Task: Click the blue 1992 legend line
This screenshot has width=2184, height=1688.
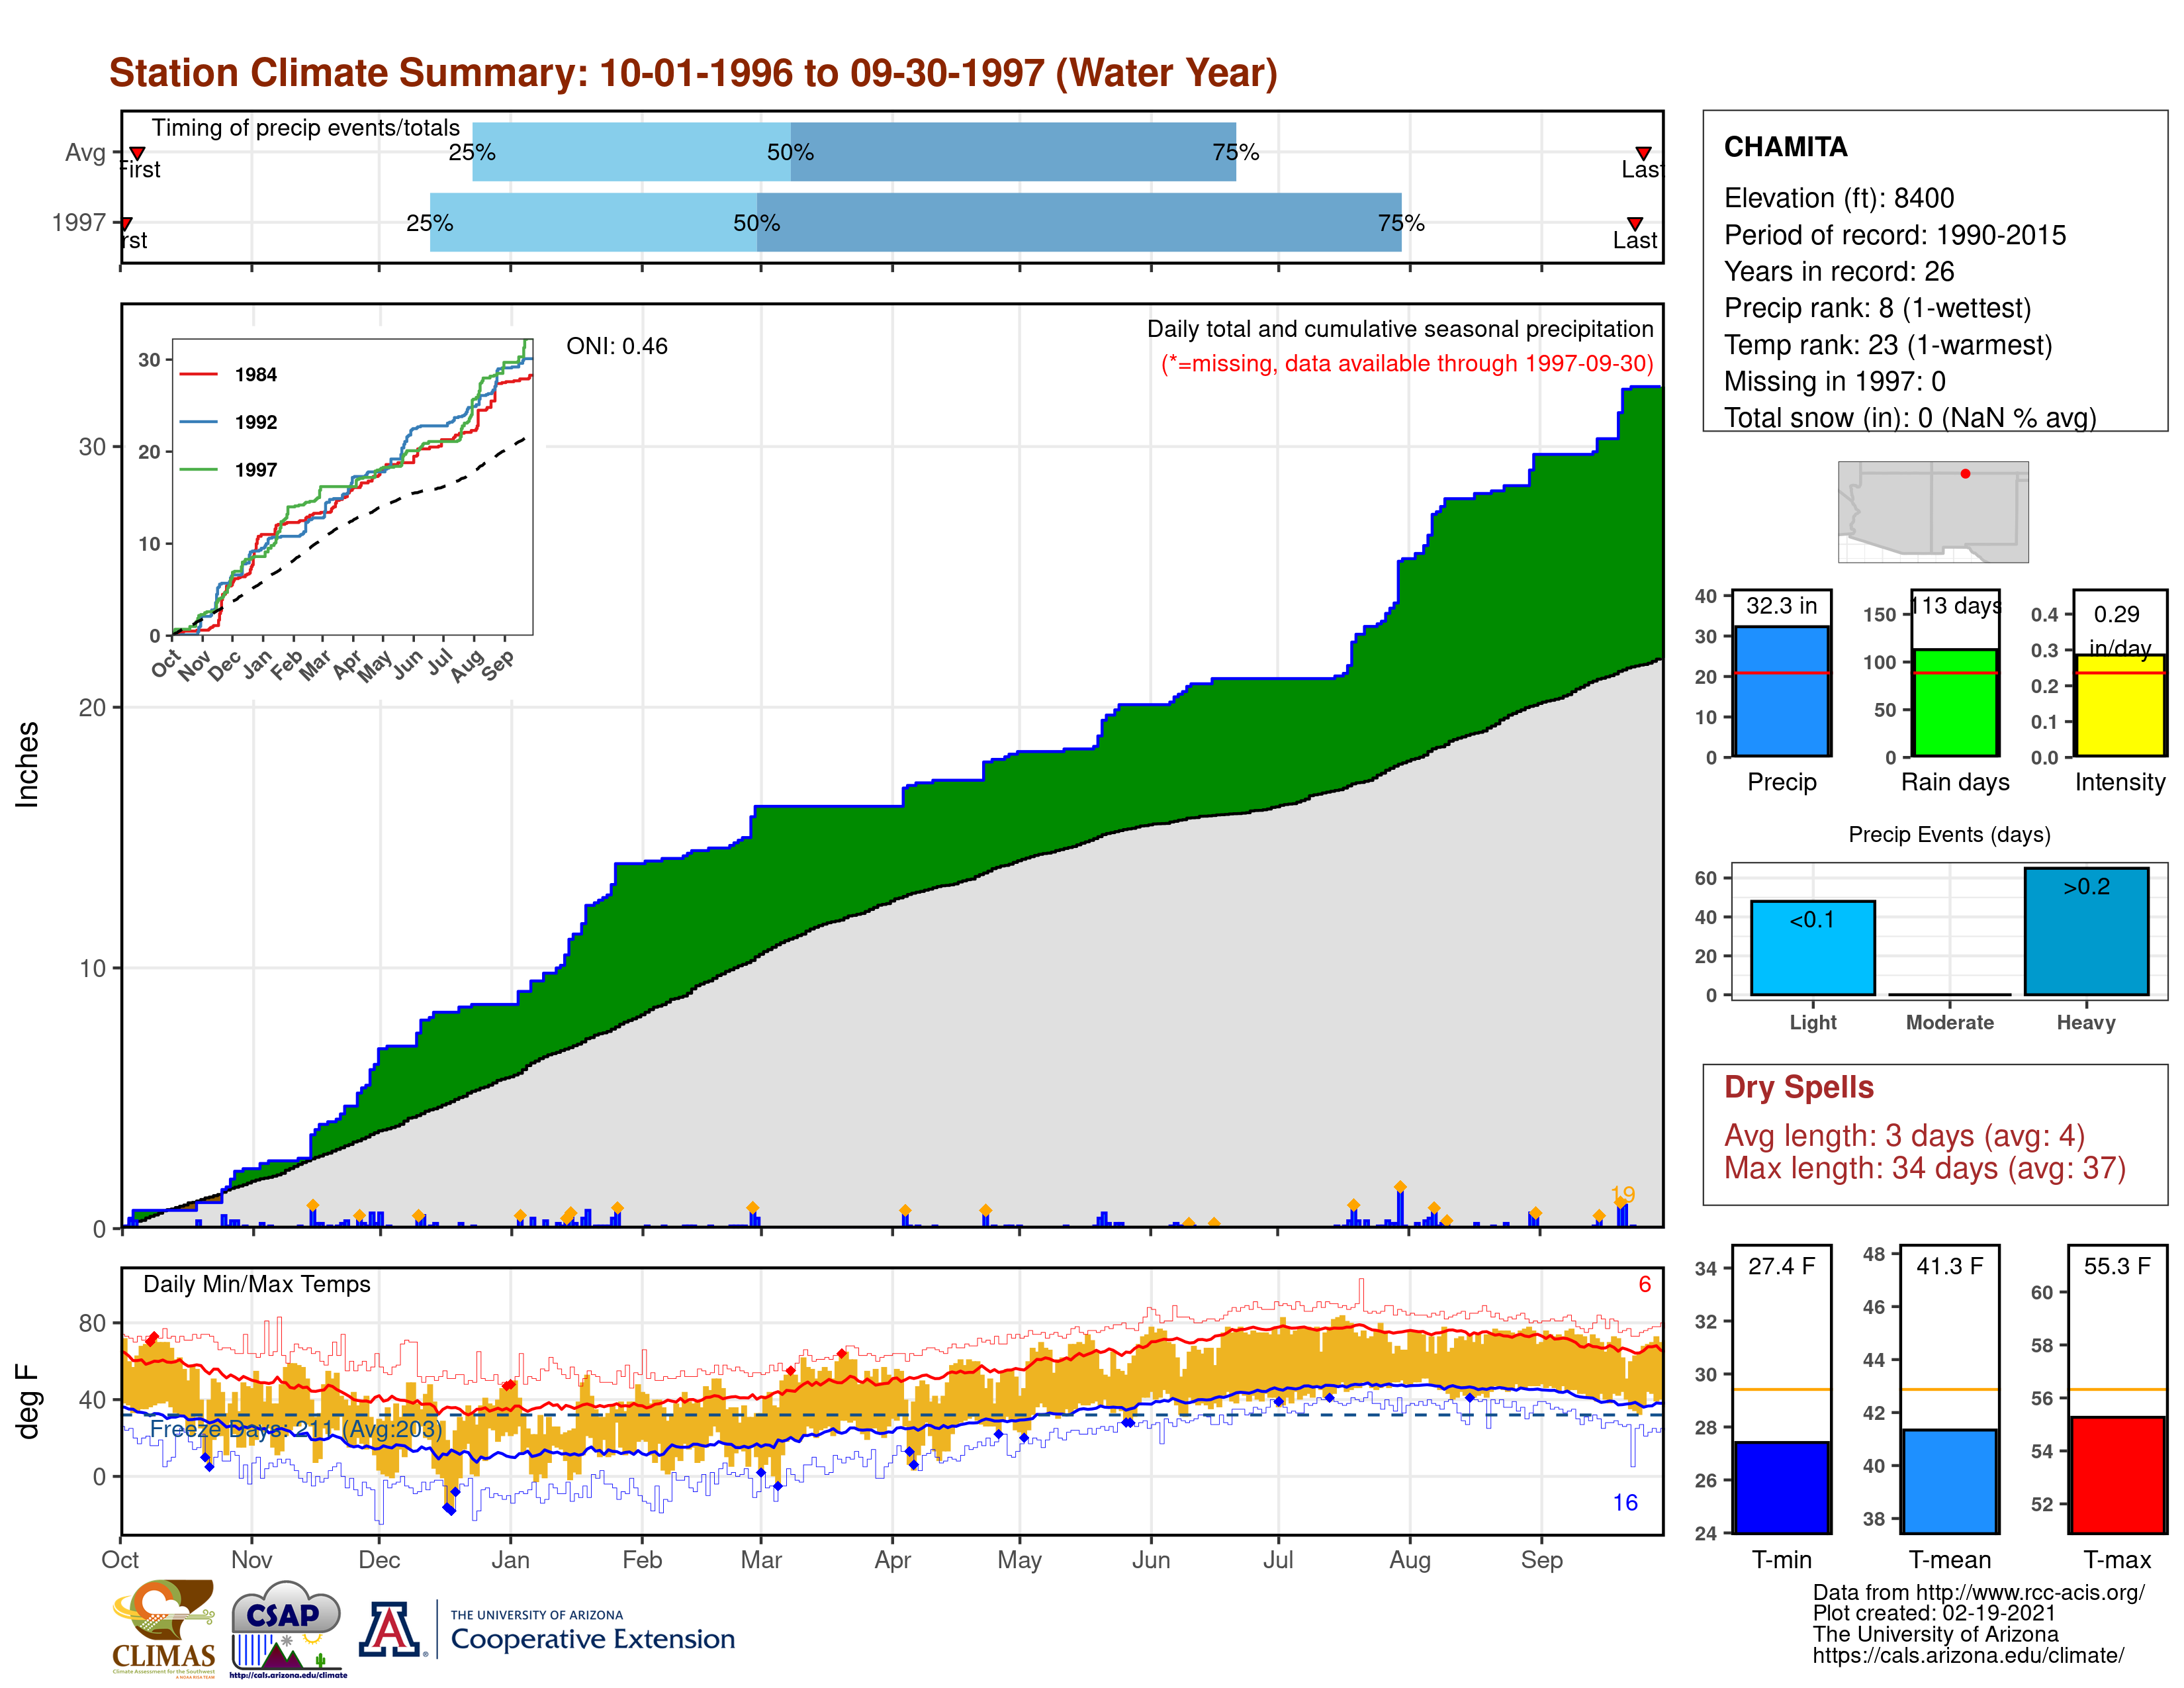Action: (198, 422)
